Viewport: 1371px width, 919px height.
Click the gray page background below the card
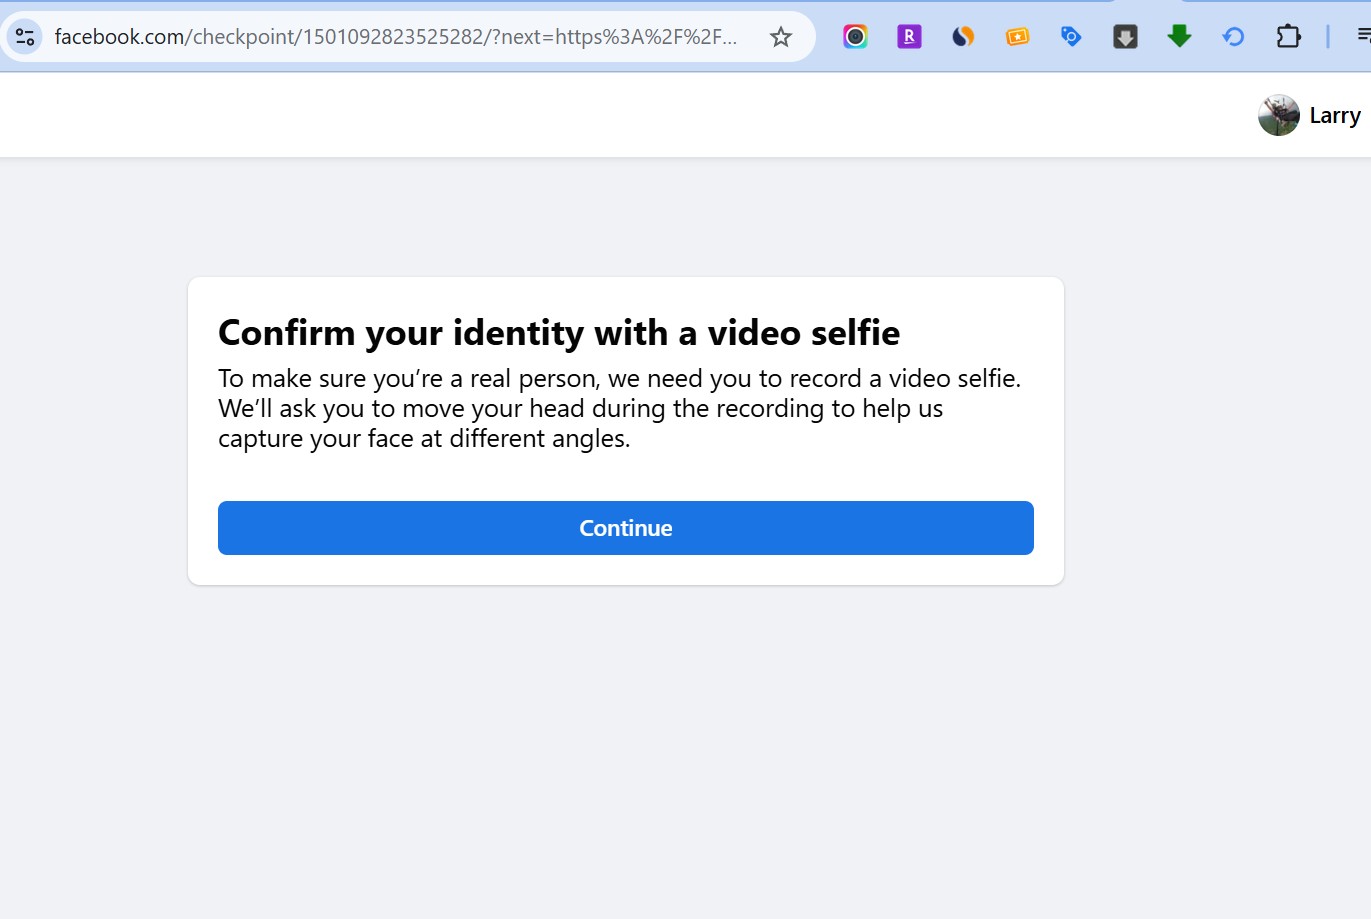coord(625,750)
